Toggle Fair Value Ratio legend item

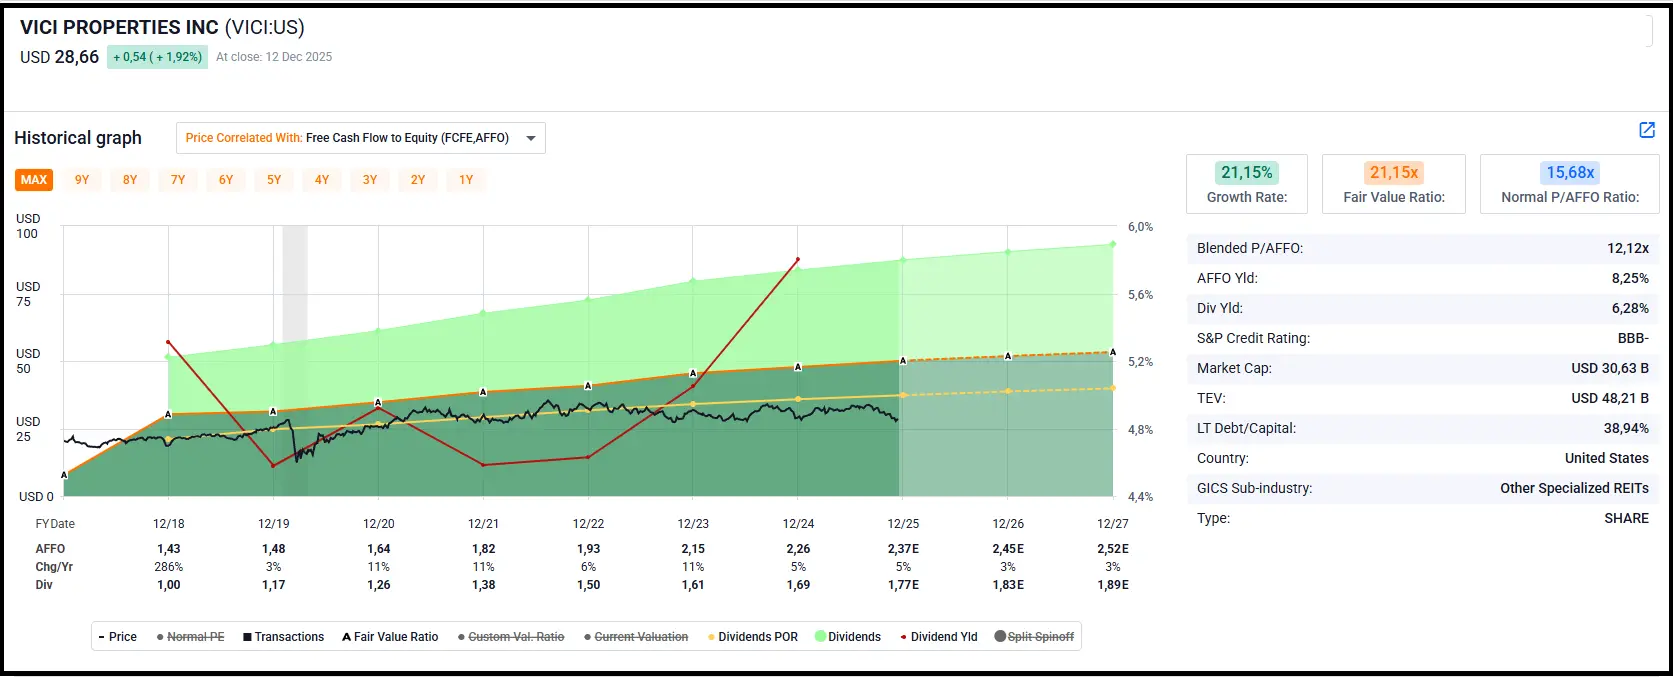(x=390, y=637)
